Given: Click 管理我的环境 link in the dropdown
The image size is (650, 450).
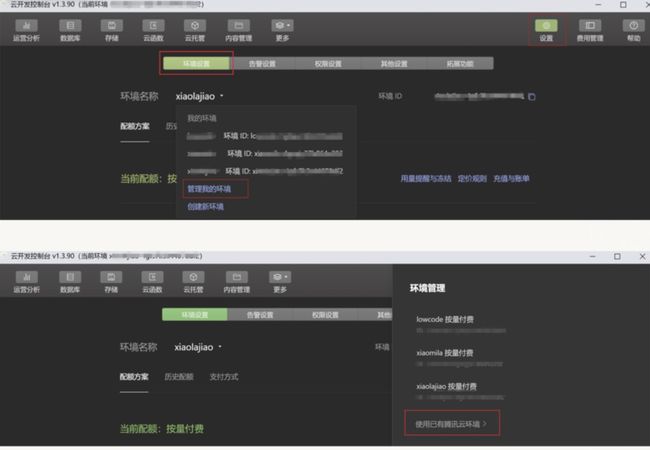Looking at the screenshot, I should point(209,189).
